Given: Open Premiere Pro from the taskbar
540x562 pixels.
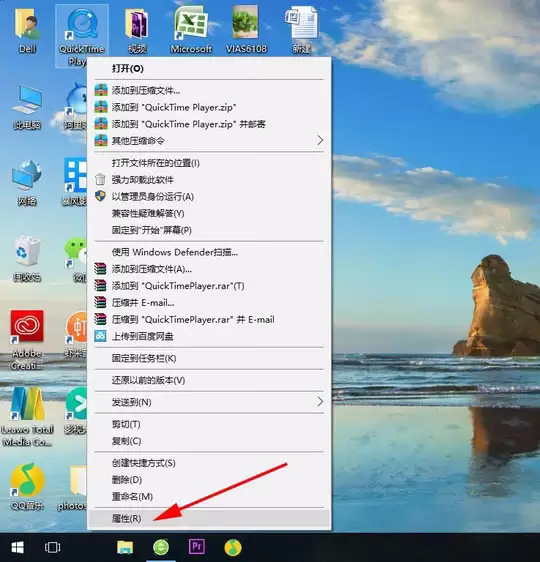Looking at the screenshot, I should click(x=197, y=547).
